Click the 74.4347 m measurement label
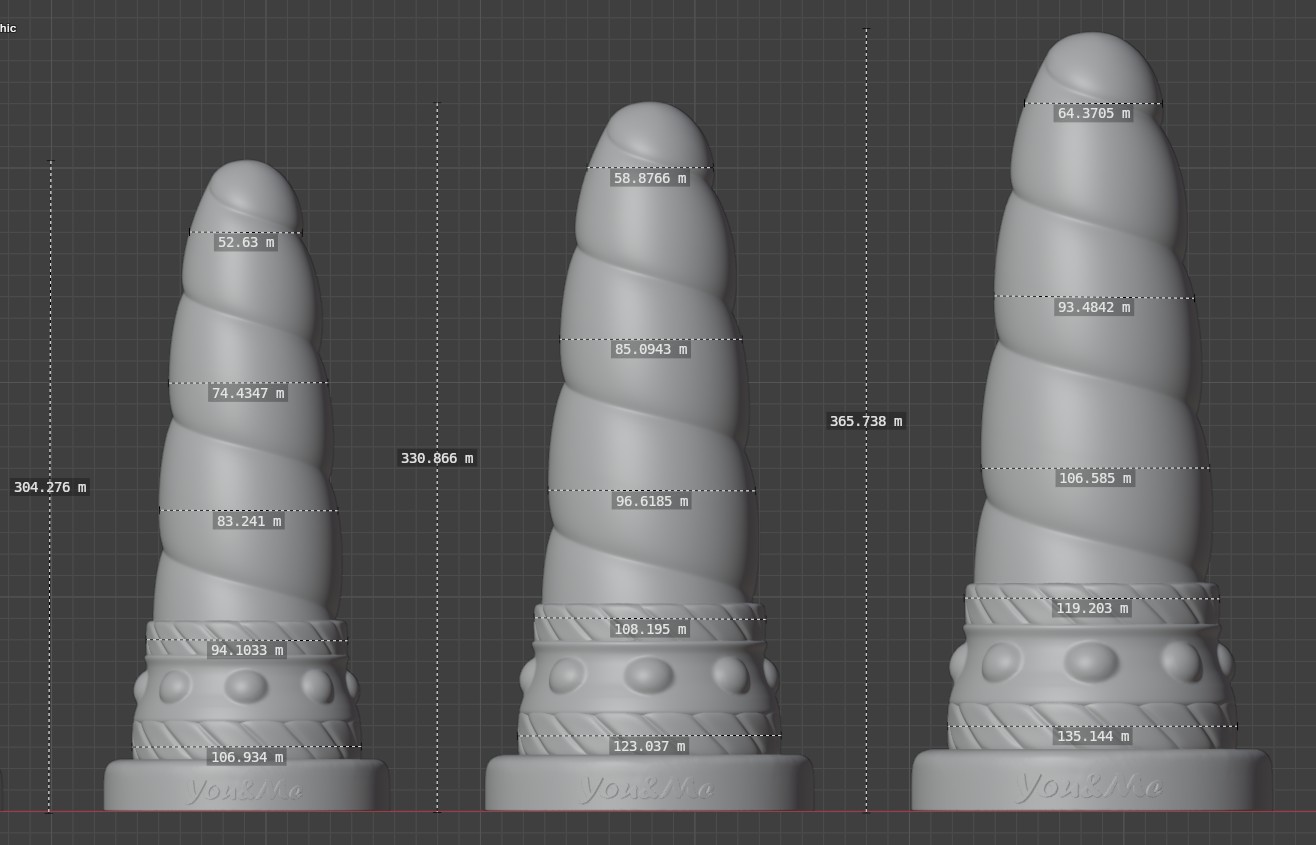This screenshot has height=845, width=1316. [x=248, y=393]
